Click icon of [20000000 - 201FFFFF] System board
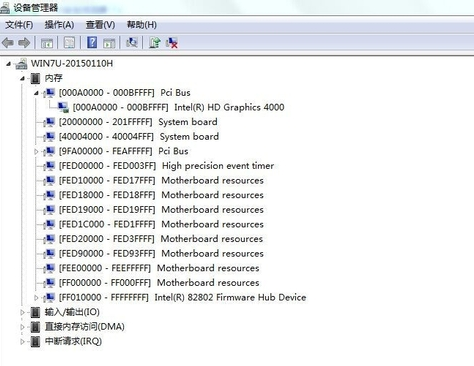The height and width of the screenshot is (366, 474). [49, 122]
